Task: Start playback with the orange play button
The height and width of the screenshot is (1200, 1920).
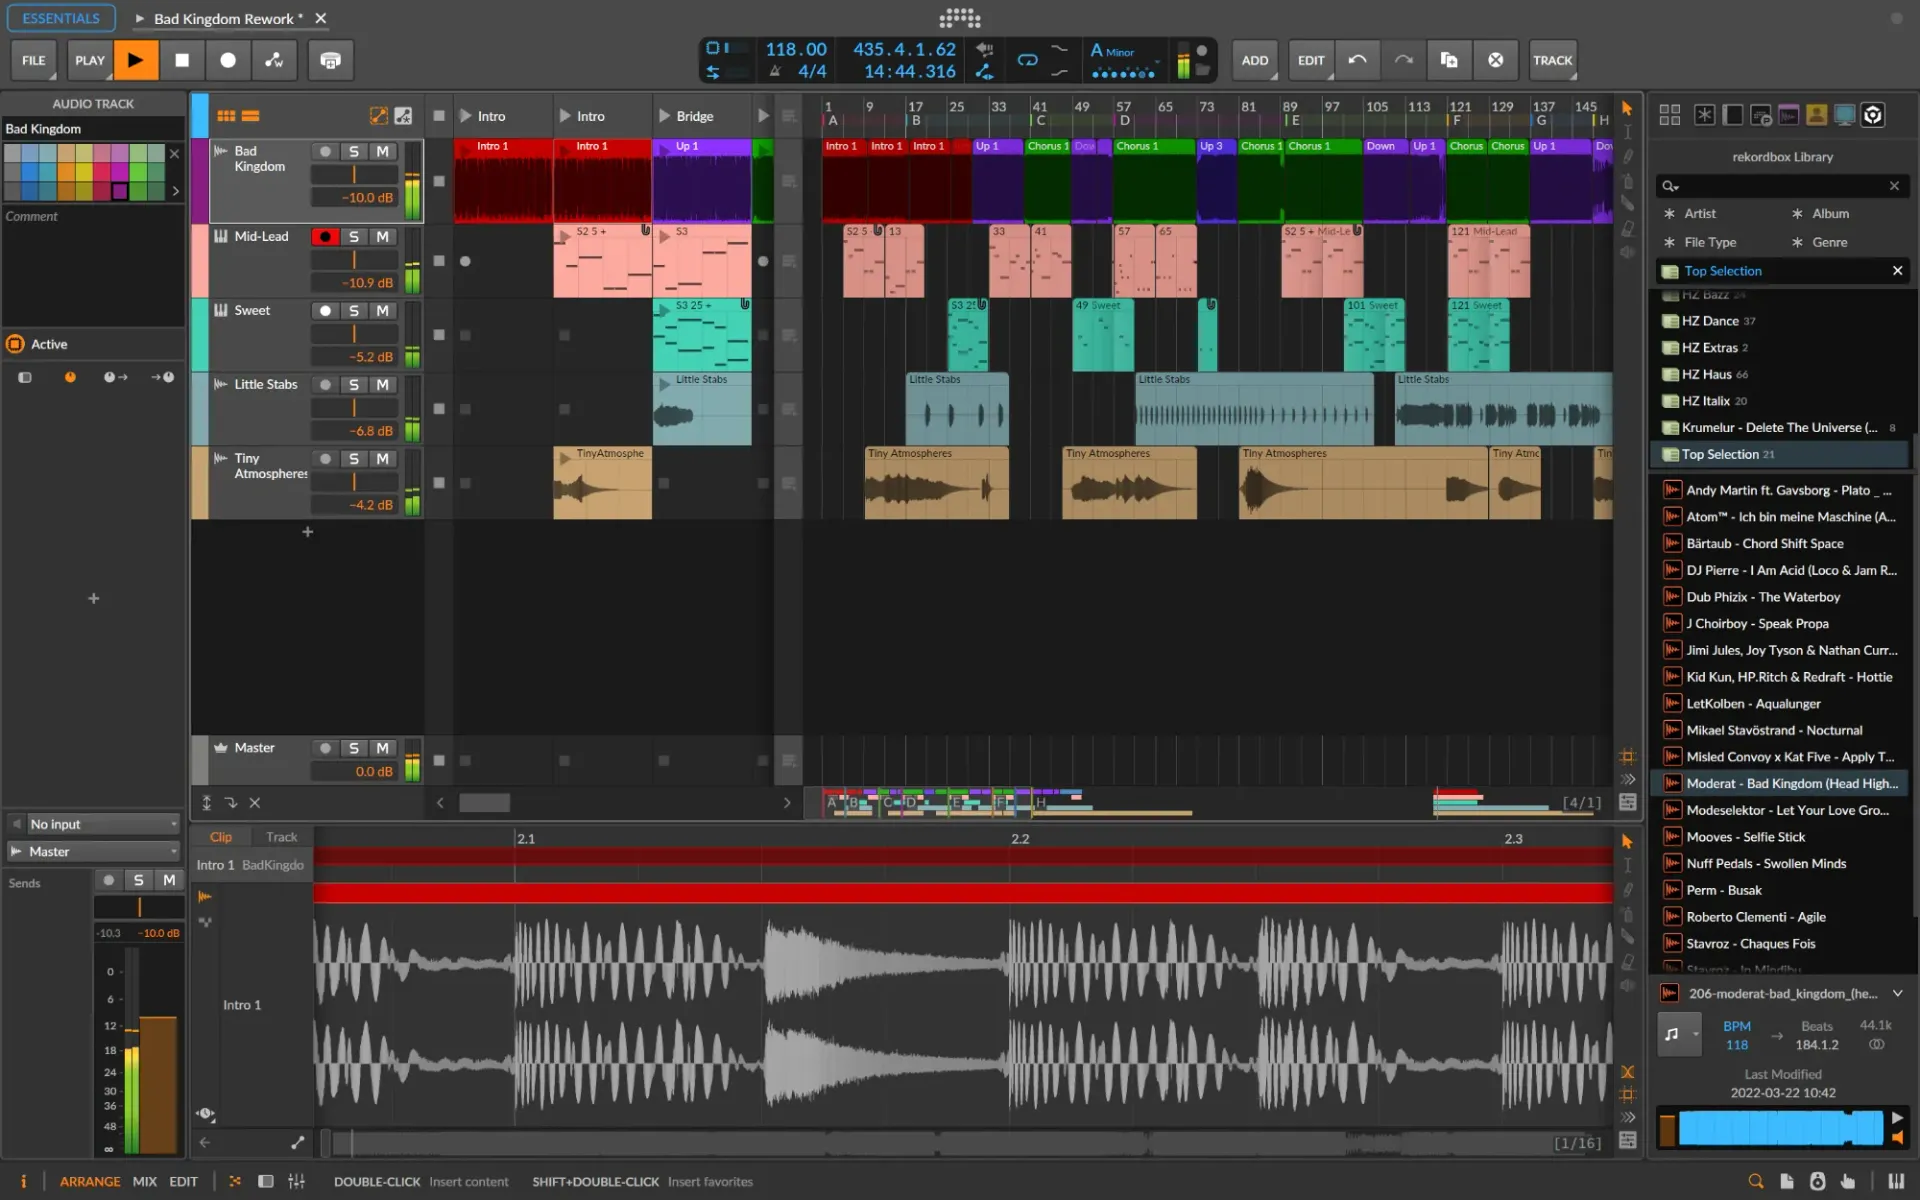Action: coord(136,60)
